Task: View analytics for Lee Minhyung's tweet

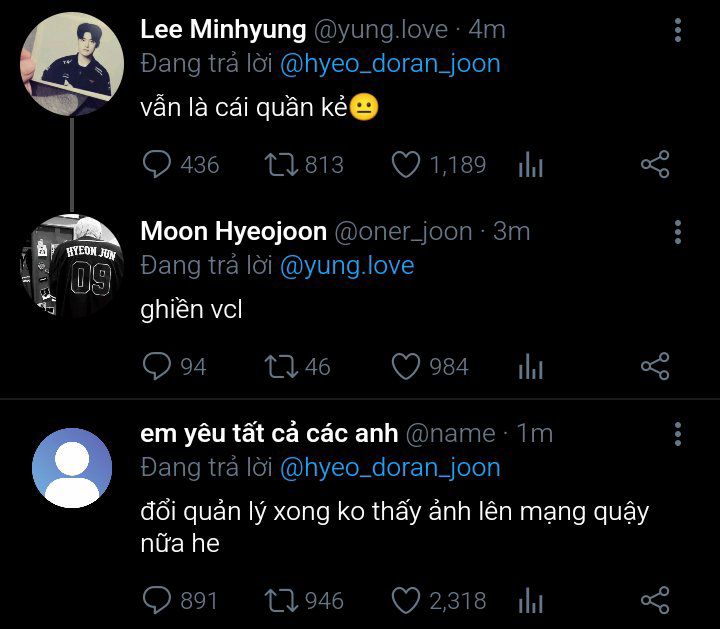Action: (x=530, y=165)
